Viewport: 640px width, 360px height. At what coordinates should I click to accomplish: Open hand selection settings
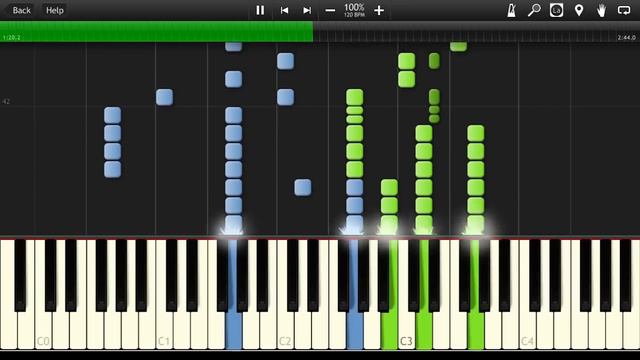pyautogui.click(x=601, y=10)
